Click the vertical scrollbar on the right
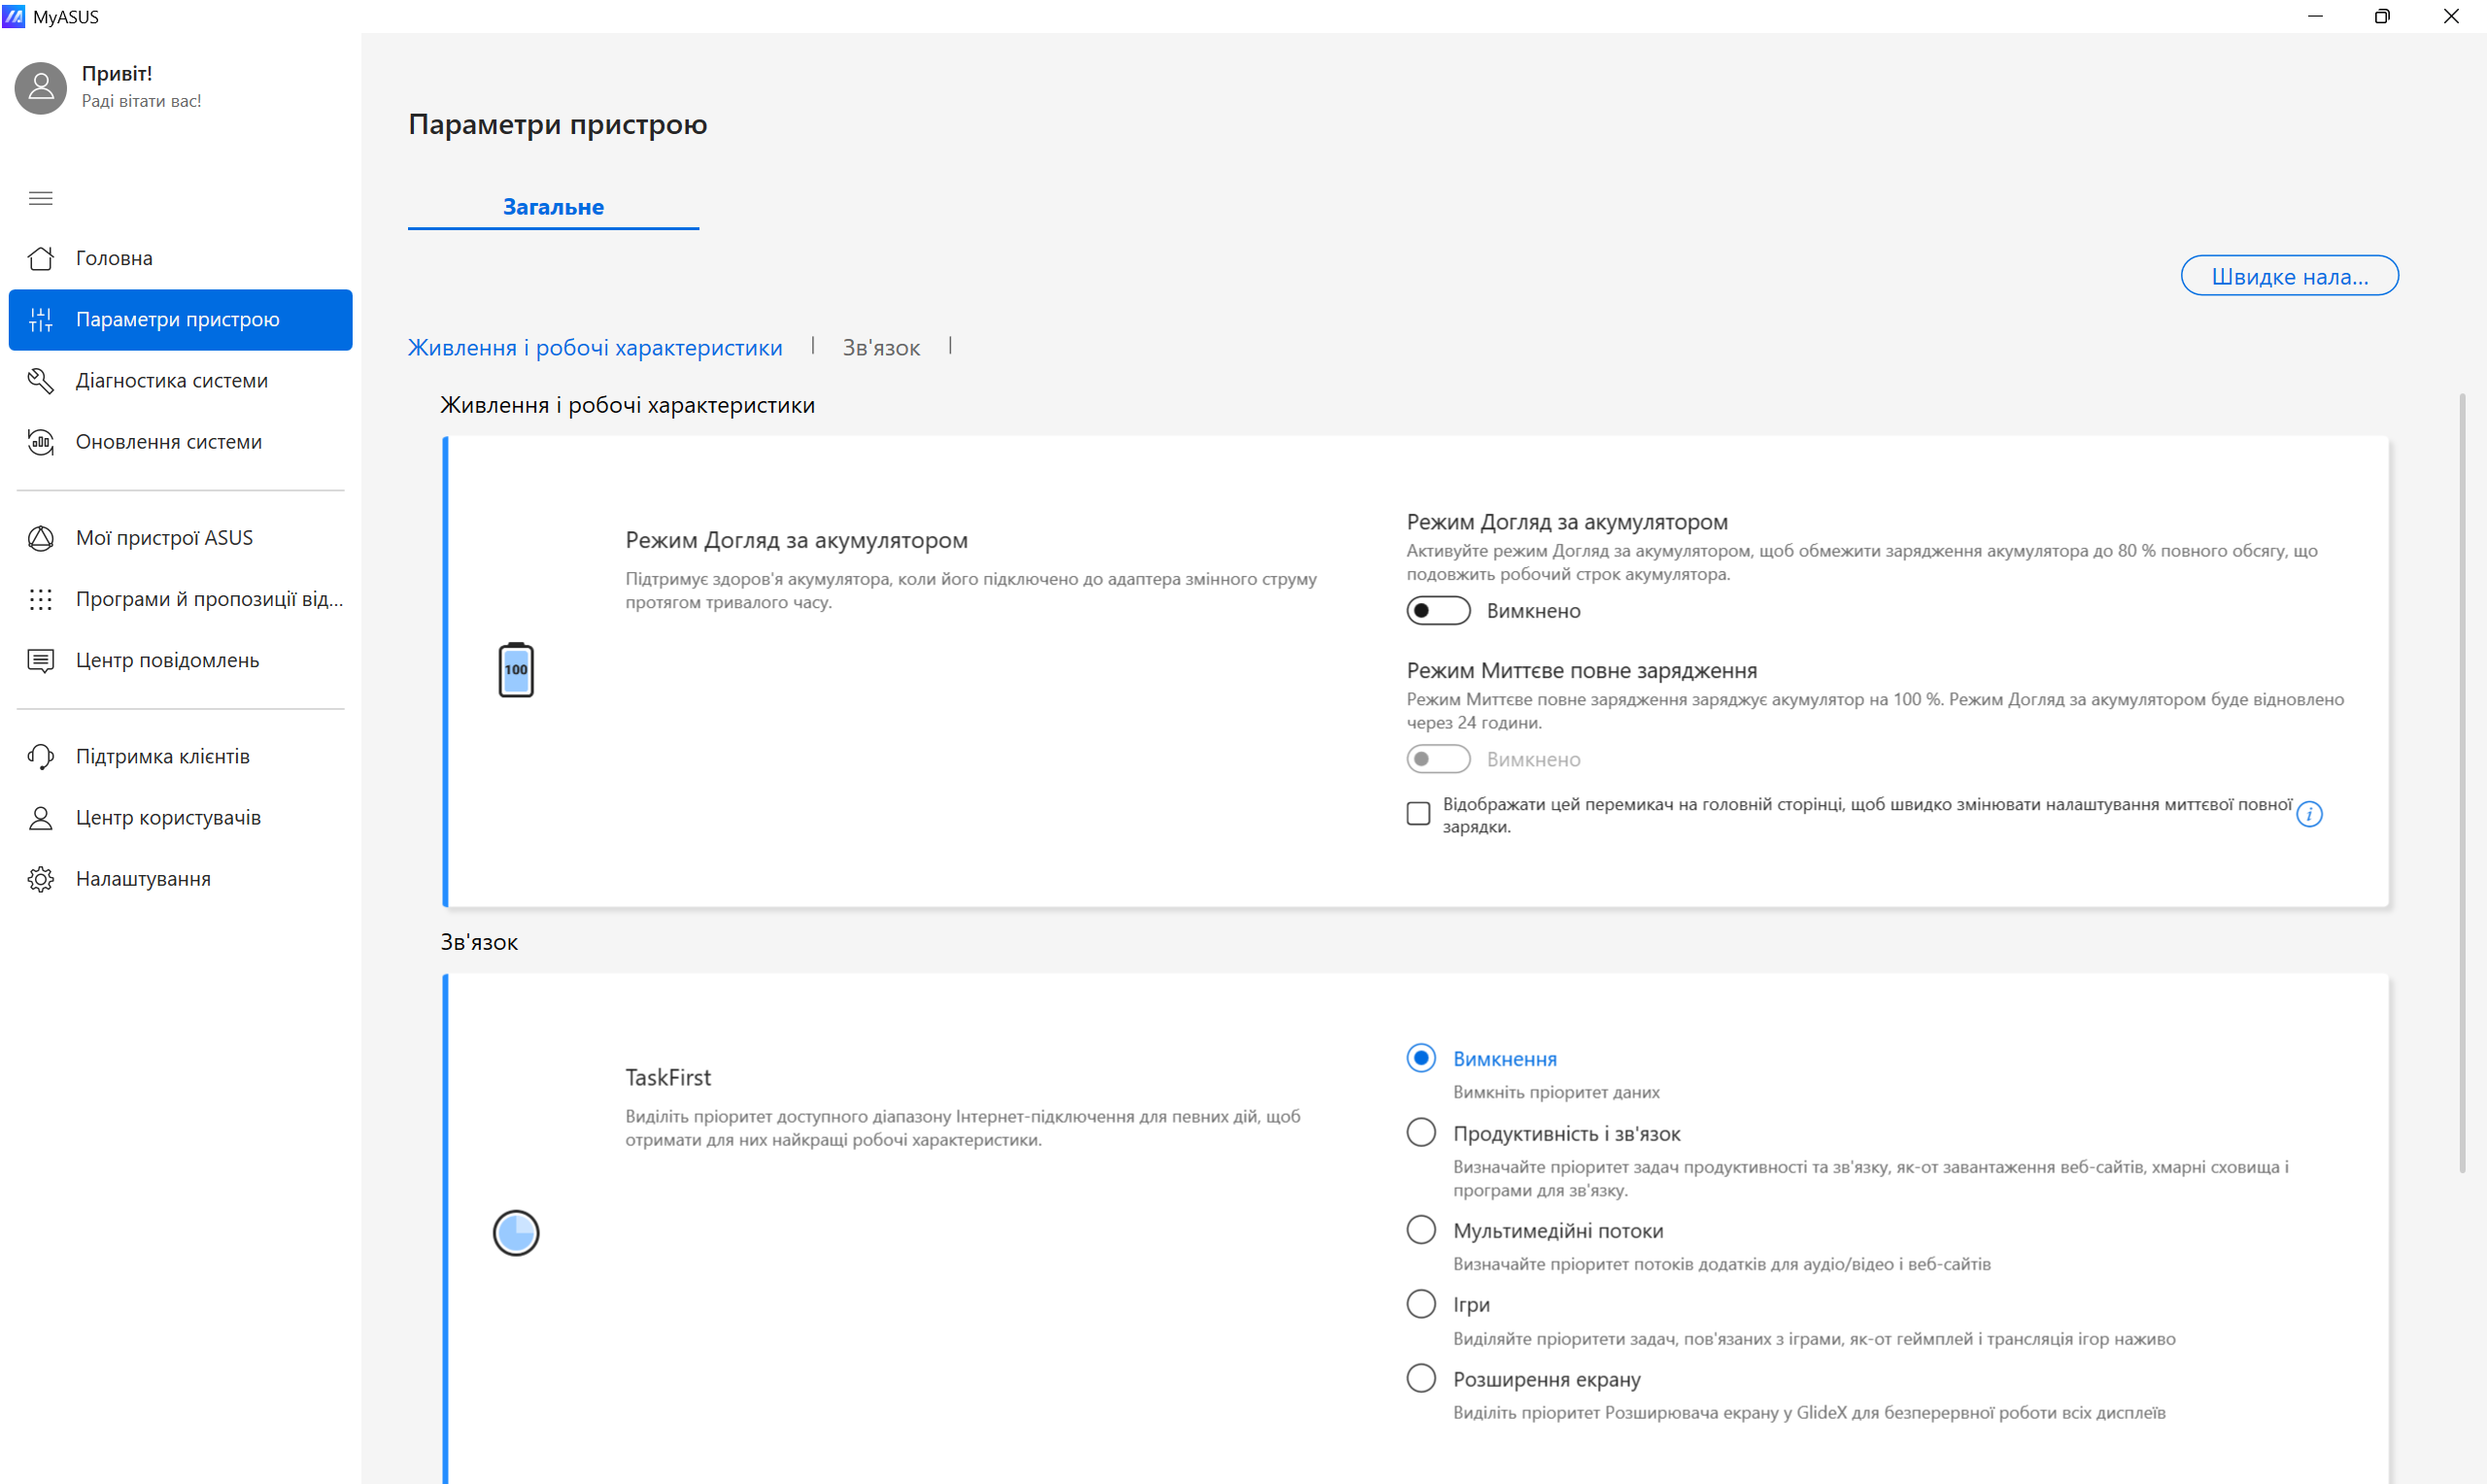 pos(2462,783)
